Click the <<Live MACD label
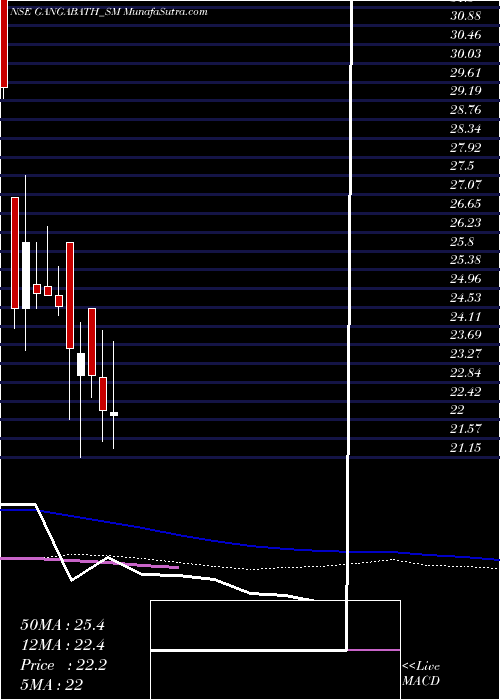500x700 pixels. [x=421, y=673]
